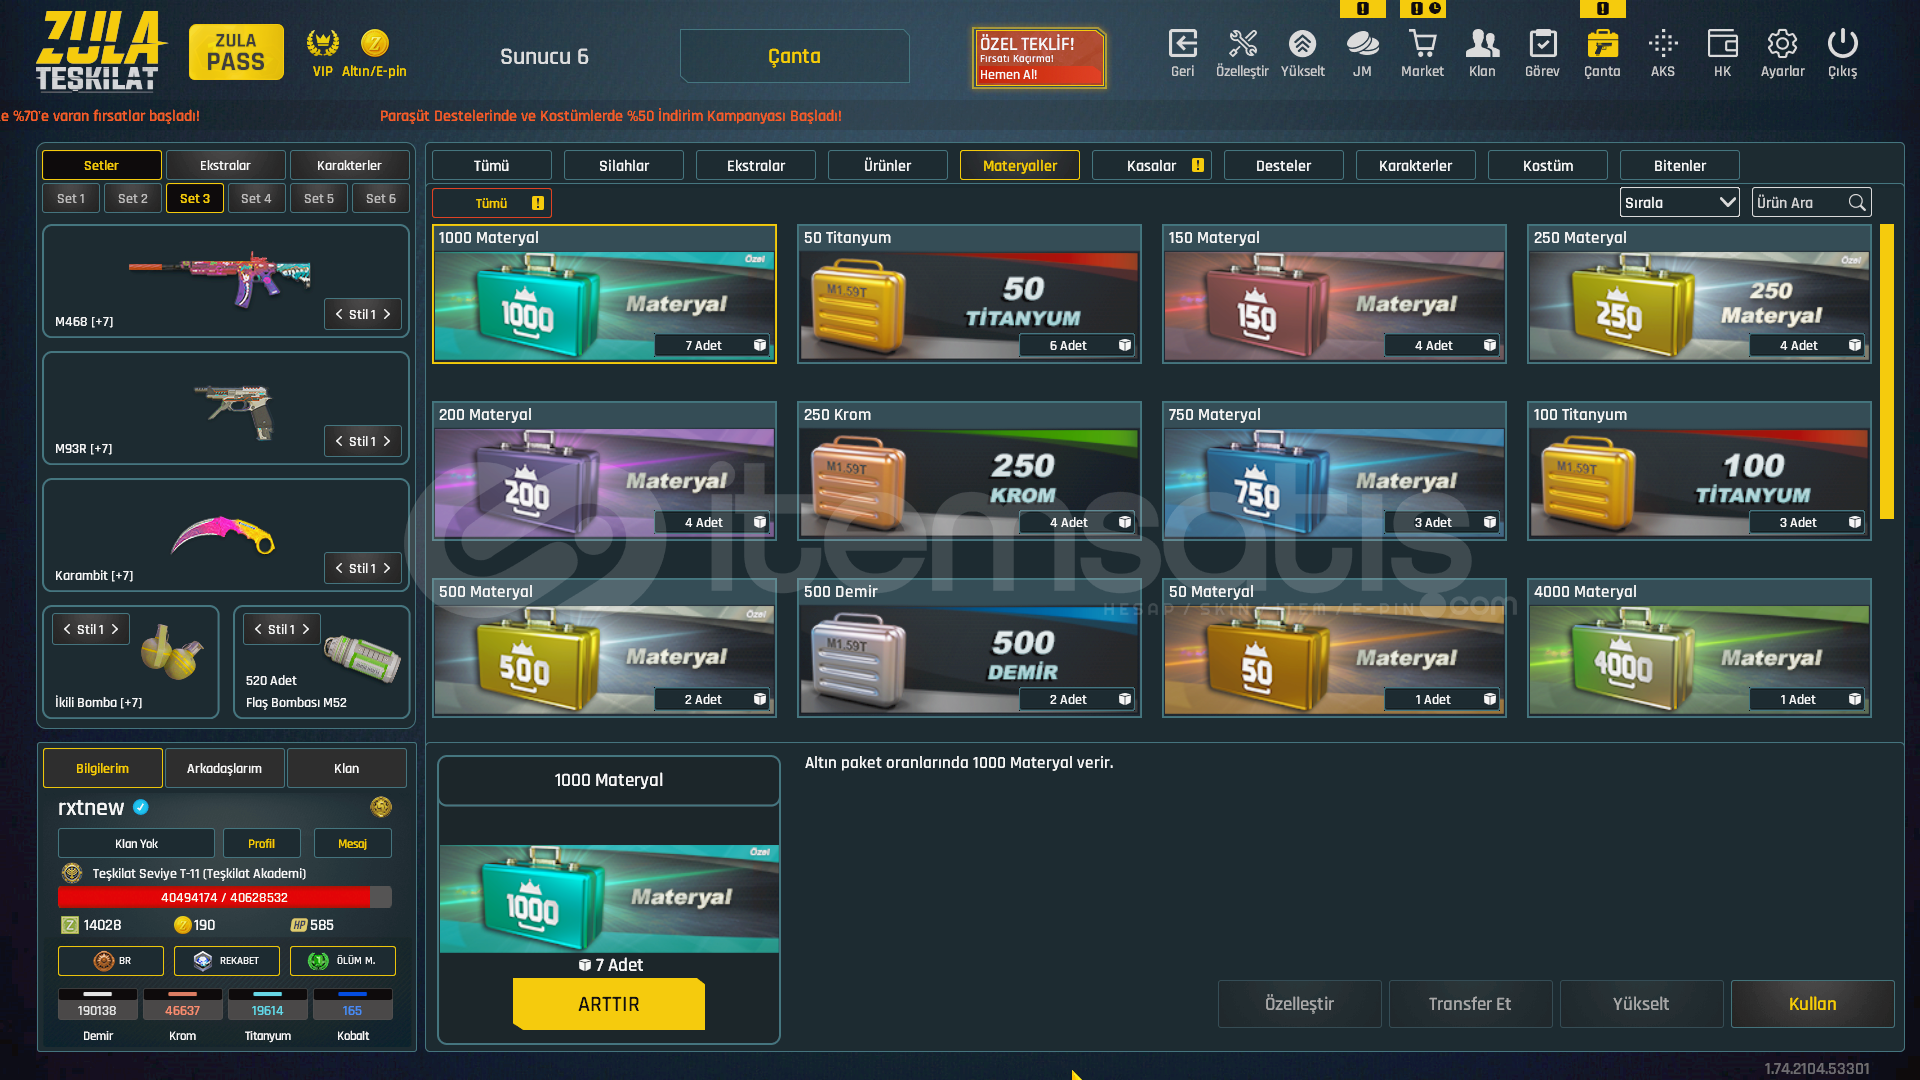Click the experience progress bar

pyautogui.click(x=225, y=897)
